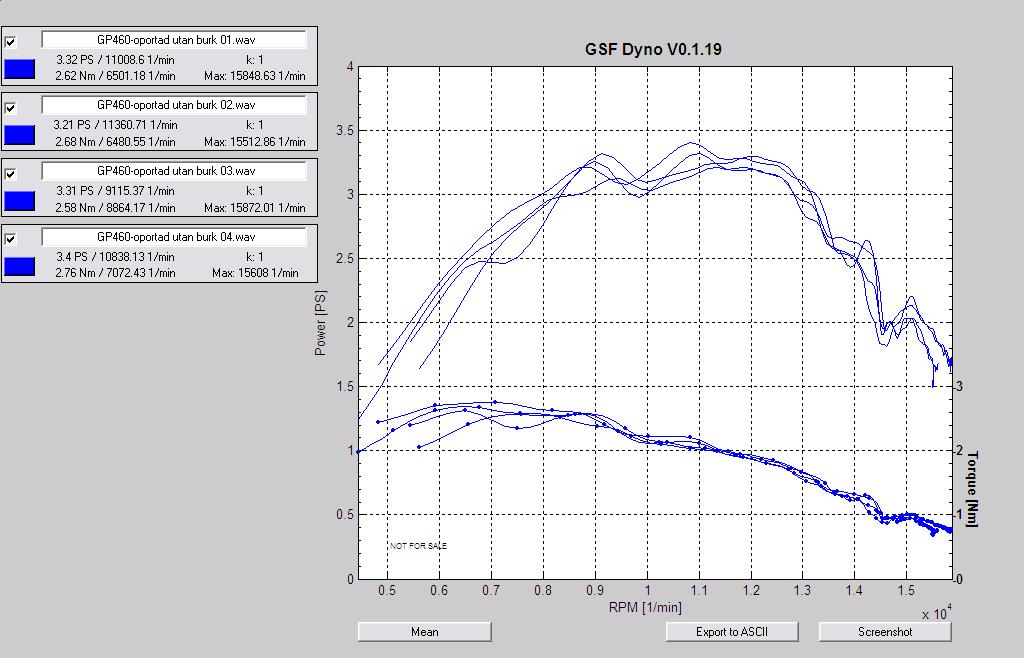This screenshot has height=658, width=1024.
Task: Take a capture with the Screenshot button
Action: 885,632
